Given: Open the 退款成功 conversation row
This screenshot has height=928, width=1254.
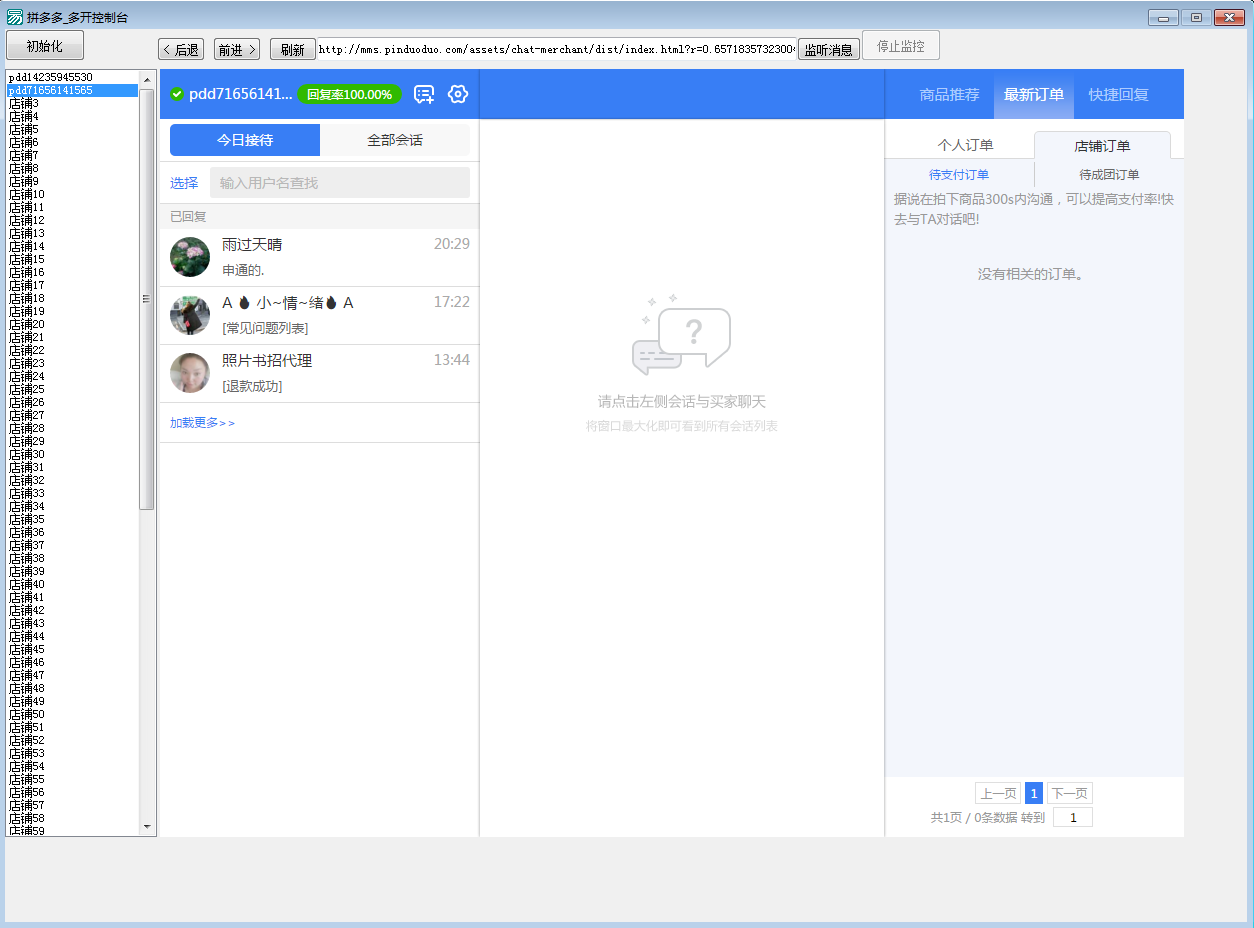Looking at the screenshot, I should pyautogui.click(x=320, y=373).
